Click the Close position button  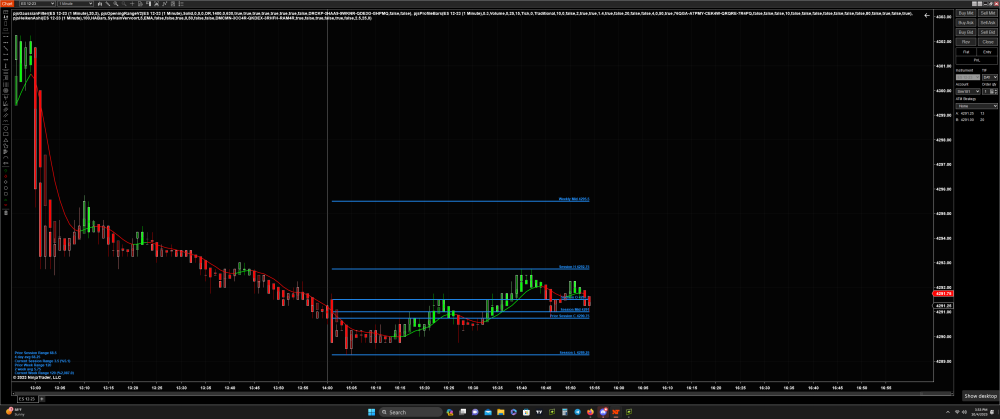(x=988, y=42)
